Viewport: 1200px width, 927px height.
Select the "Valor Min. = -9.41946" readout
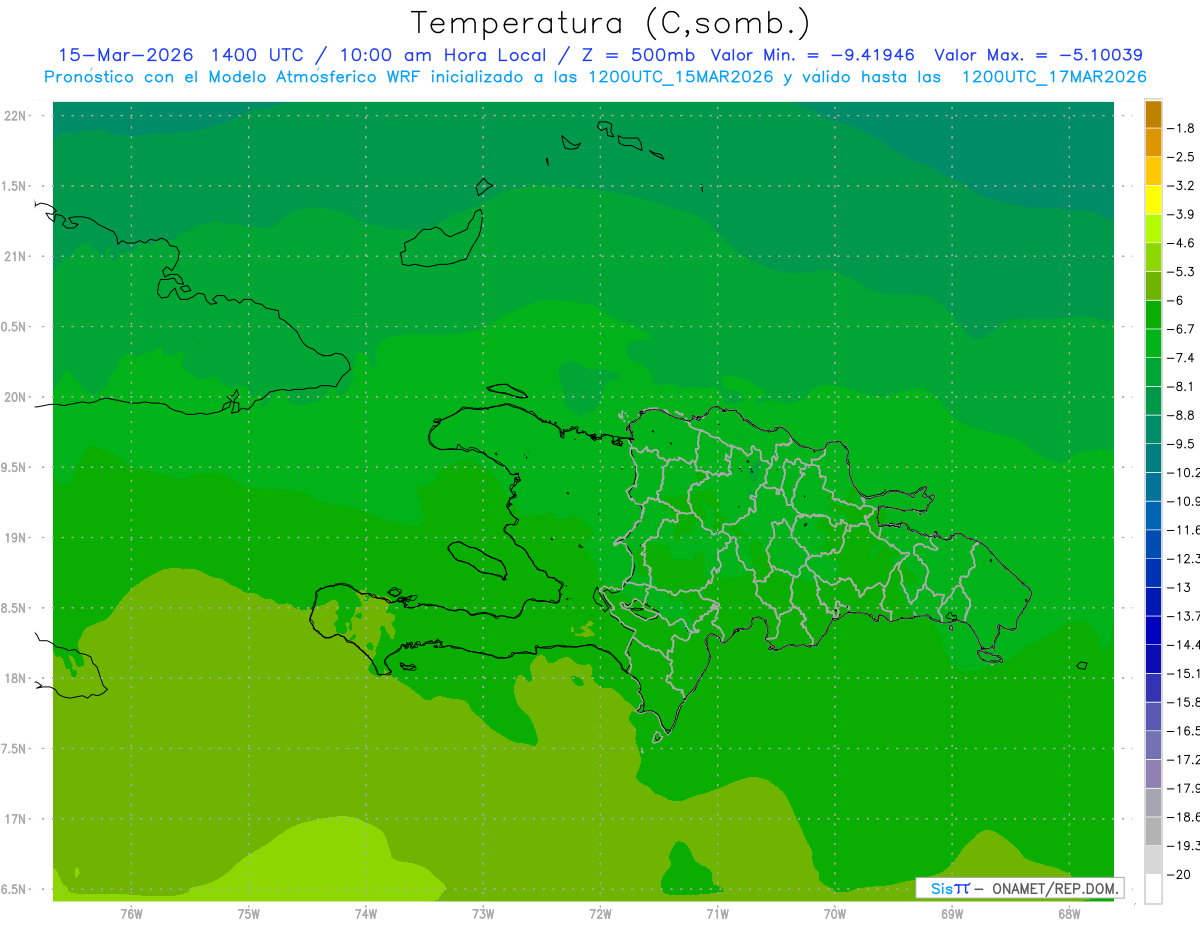click(813, 55)
